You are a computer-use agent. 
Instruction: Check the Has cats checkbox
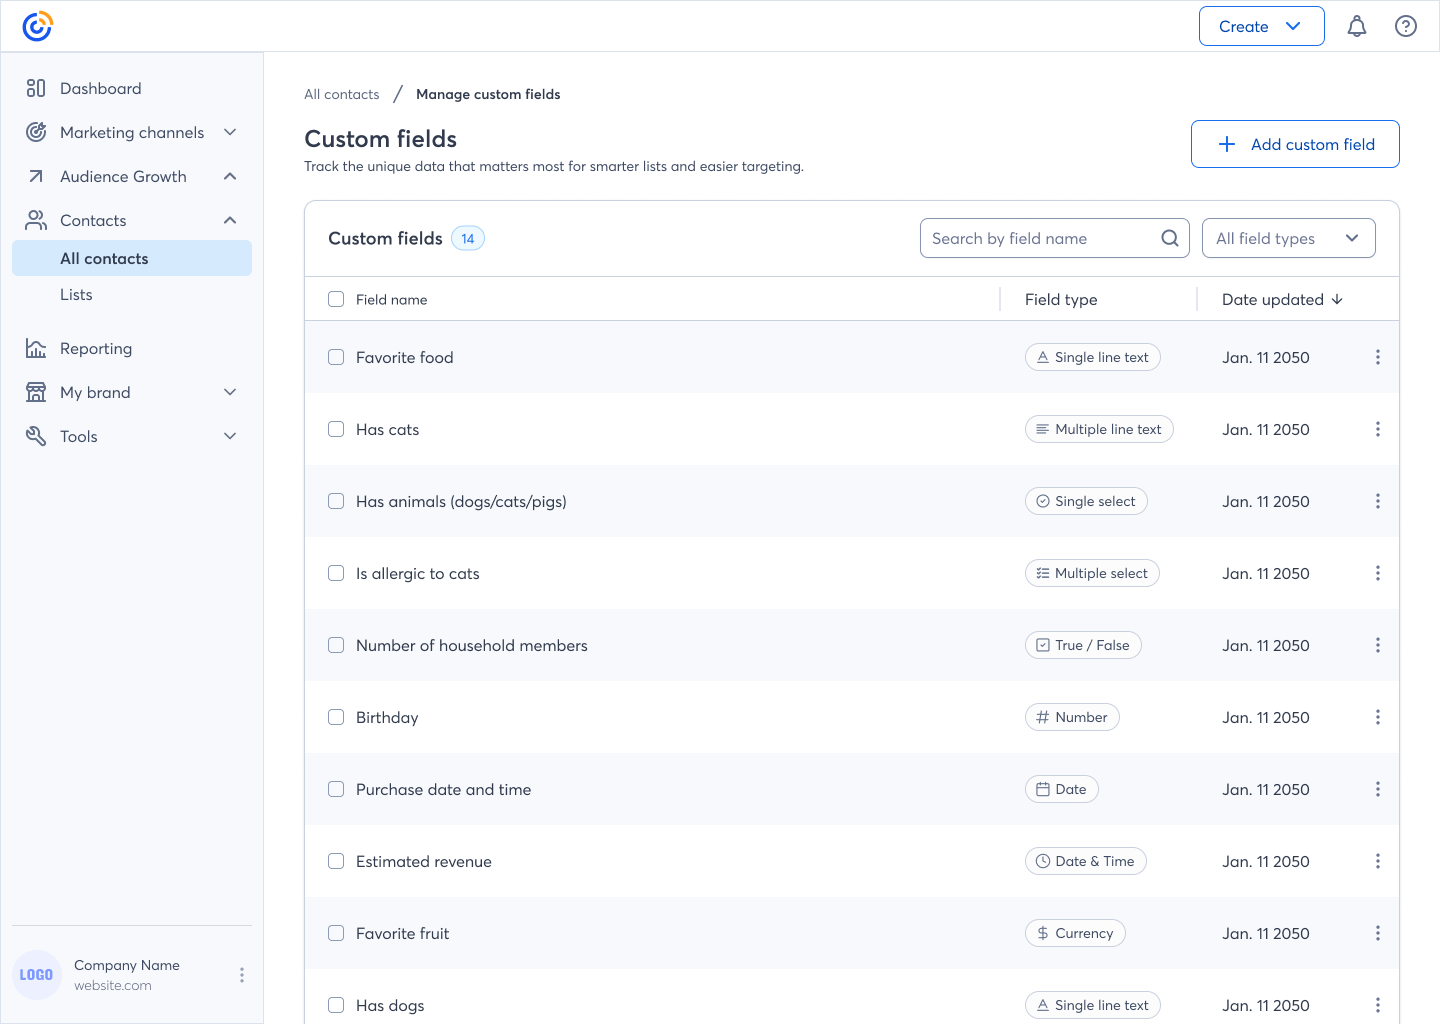(336, 429)
